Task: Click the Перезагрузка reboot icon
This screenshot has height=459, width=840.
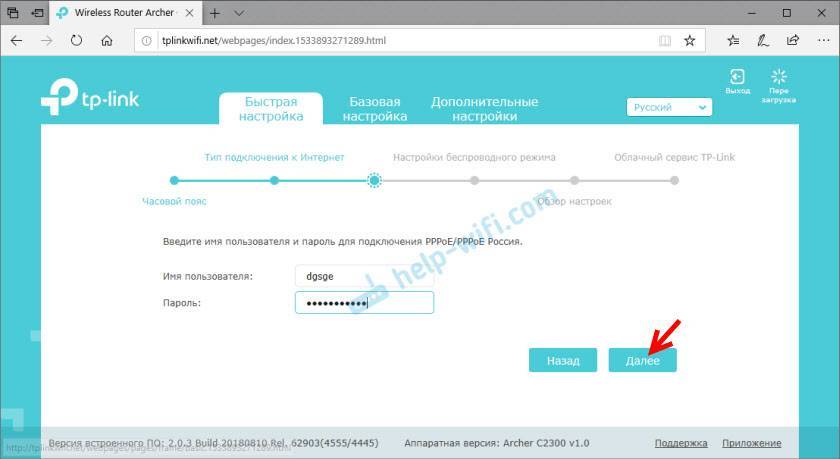Action: click(779, 85)
